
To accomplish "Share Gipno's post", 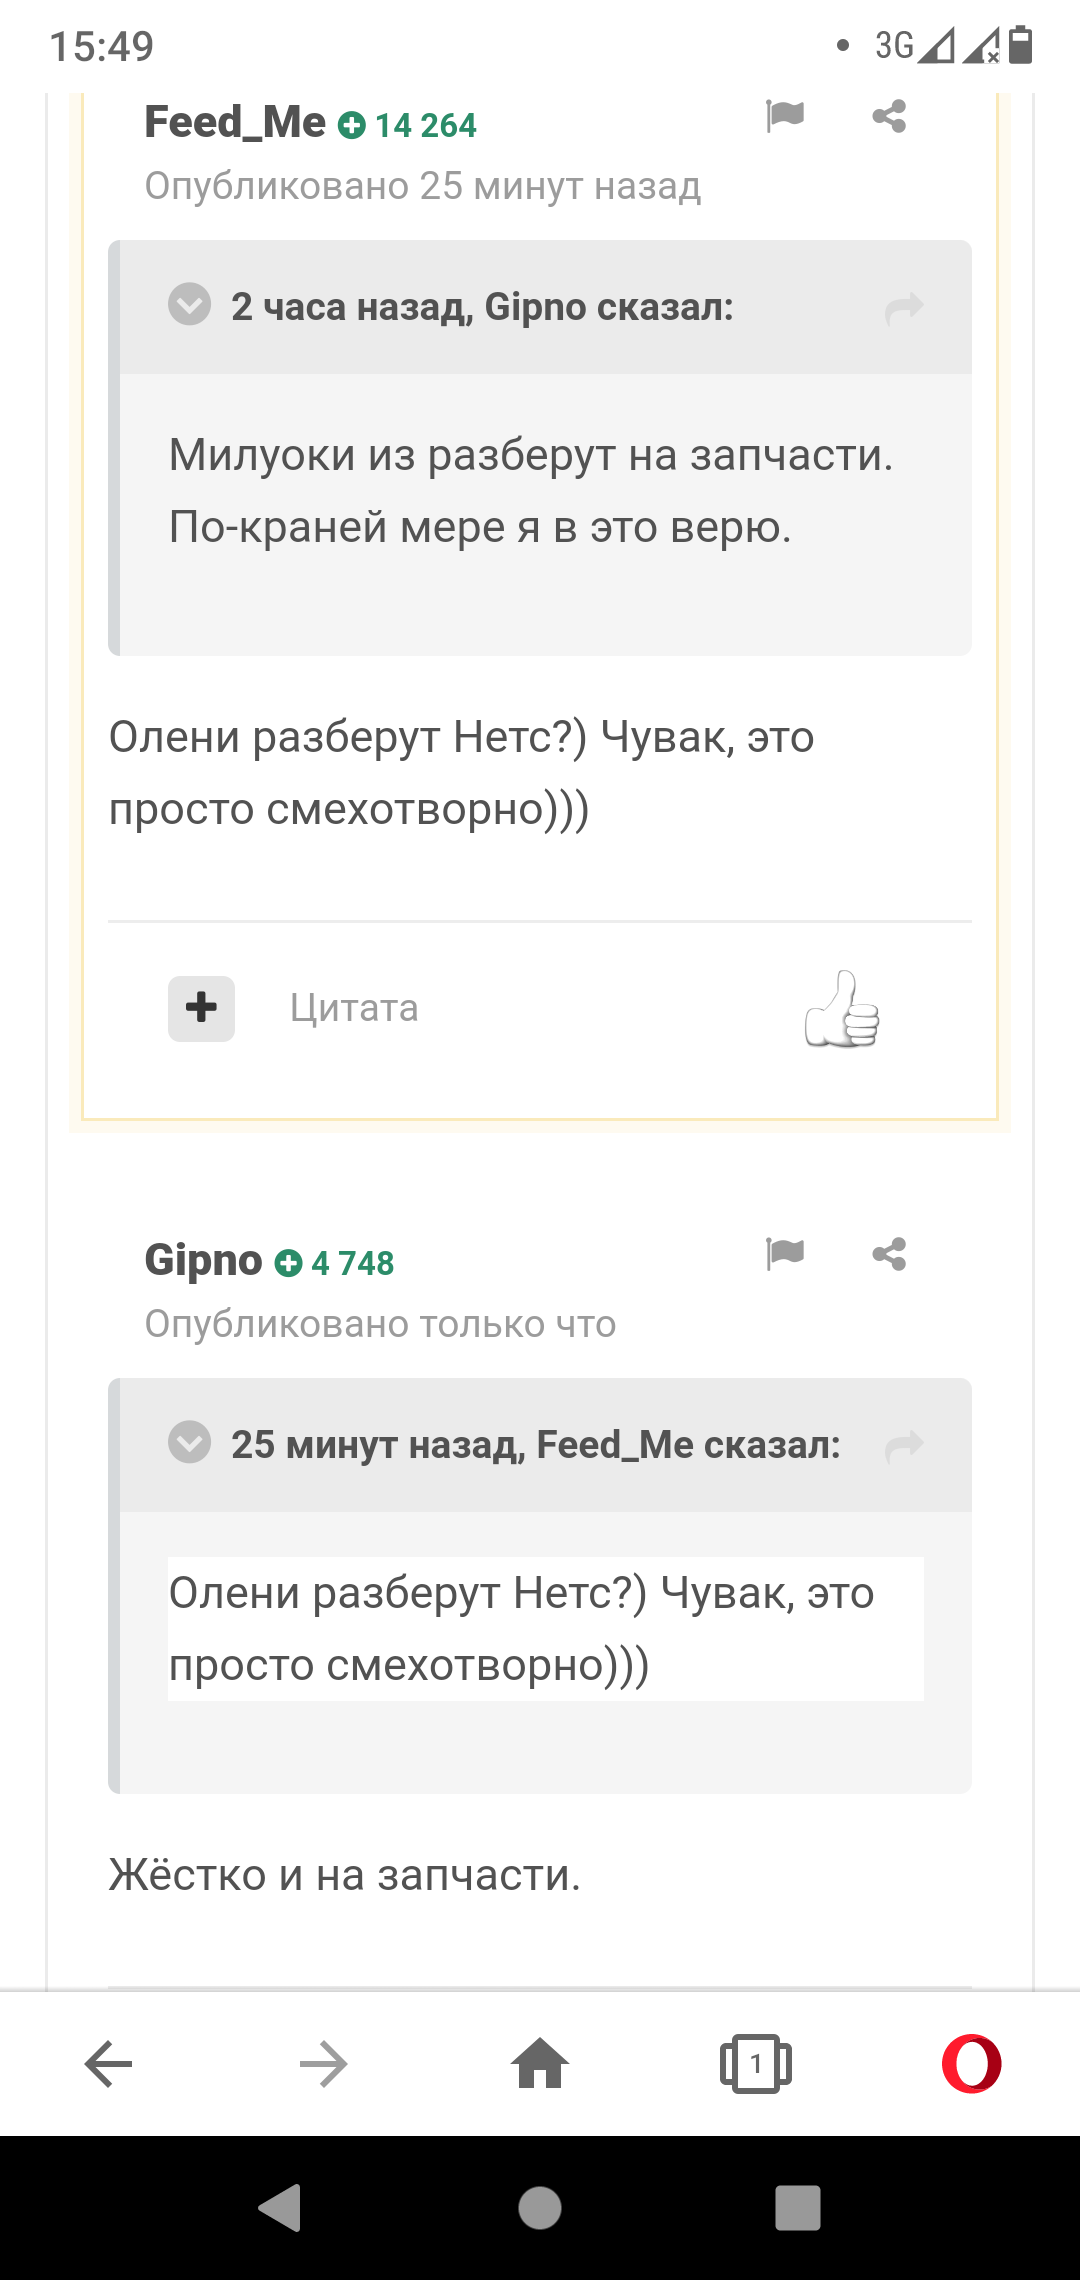I will (889, 1253).
